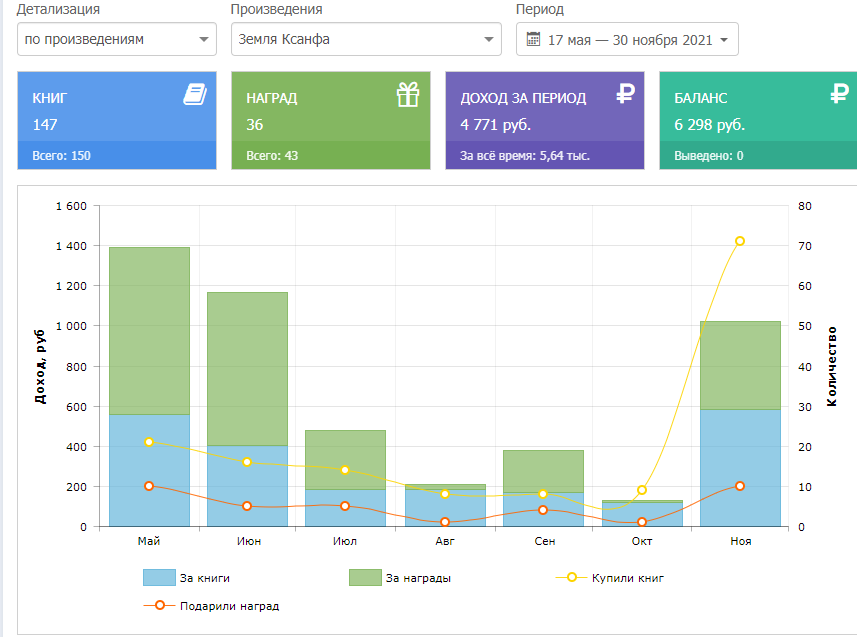Click ruble icon on Доход за период card

[x=625, y=95]
